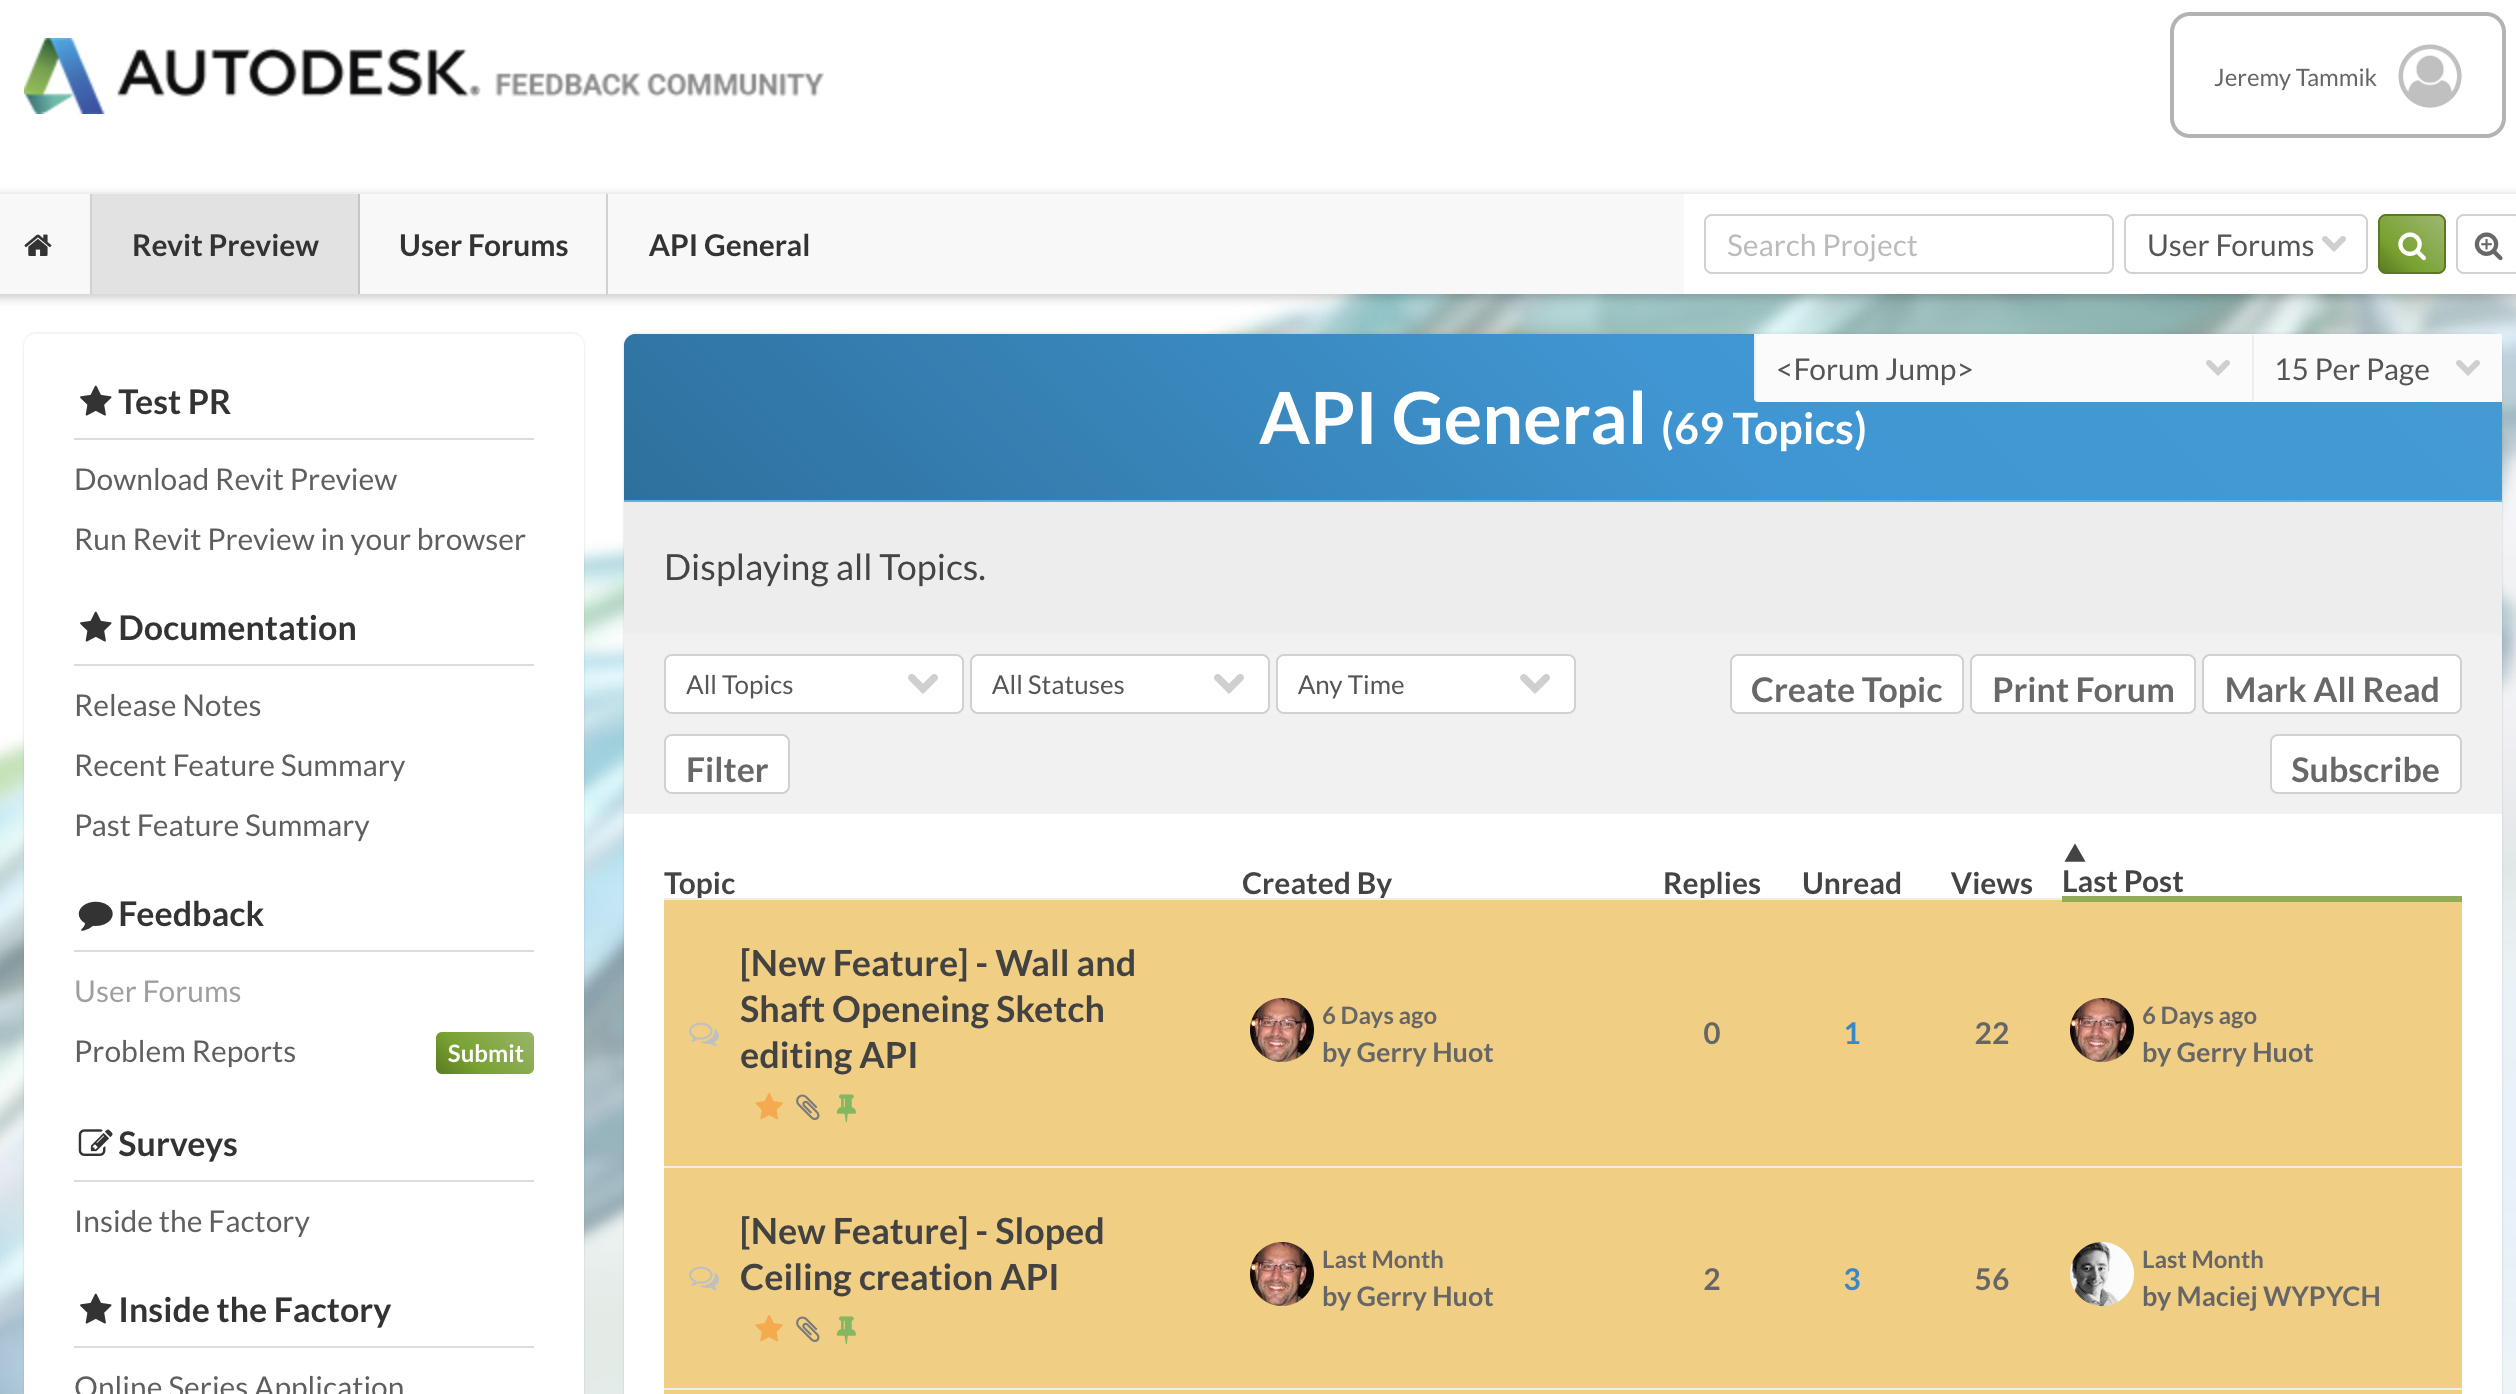Click the advanced search magnifier at far right
Image resolution: width=2516 pixels, height=1394 pixels.
point(2490,244)
